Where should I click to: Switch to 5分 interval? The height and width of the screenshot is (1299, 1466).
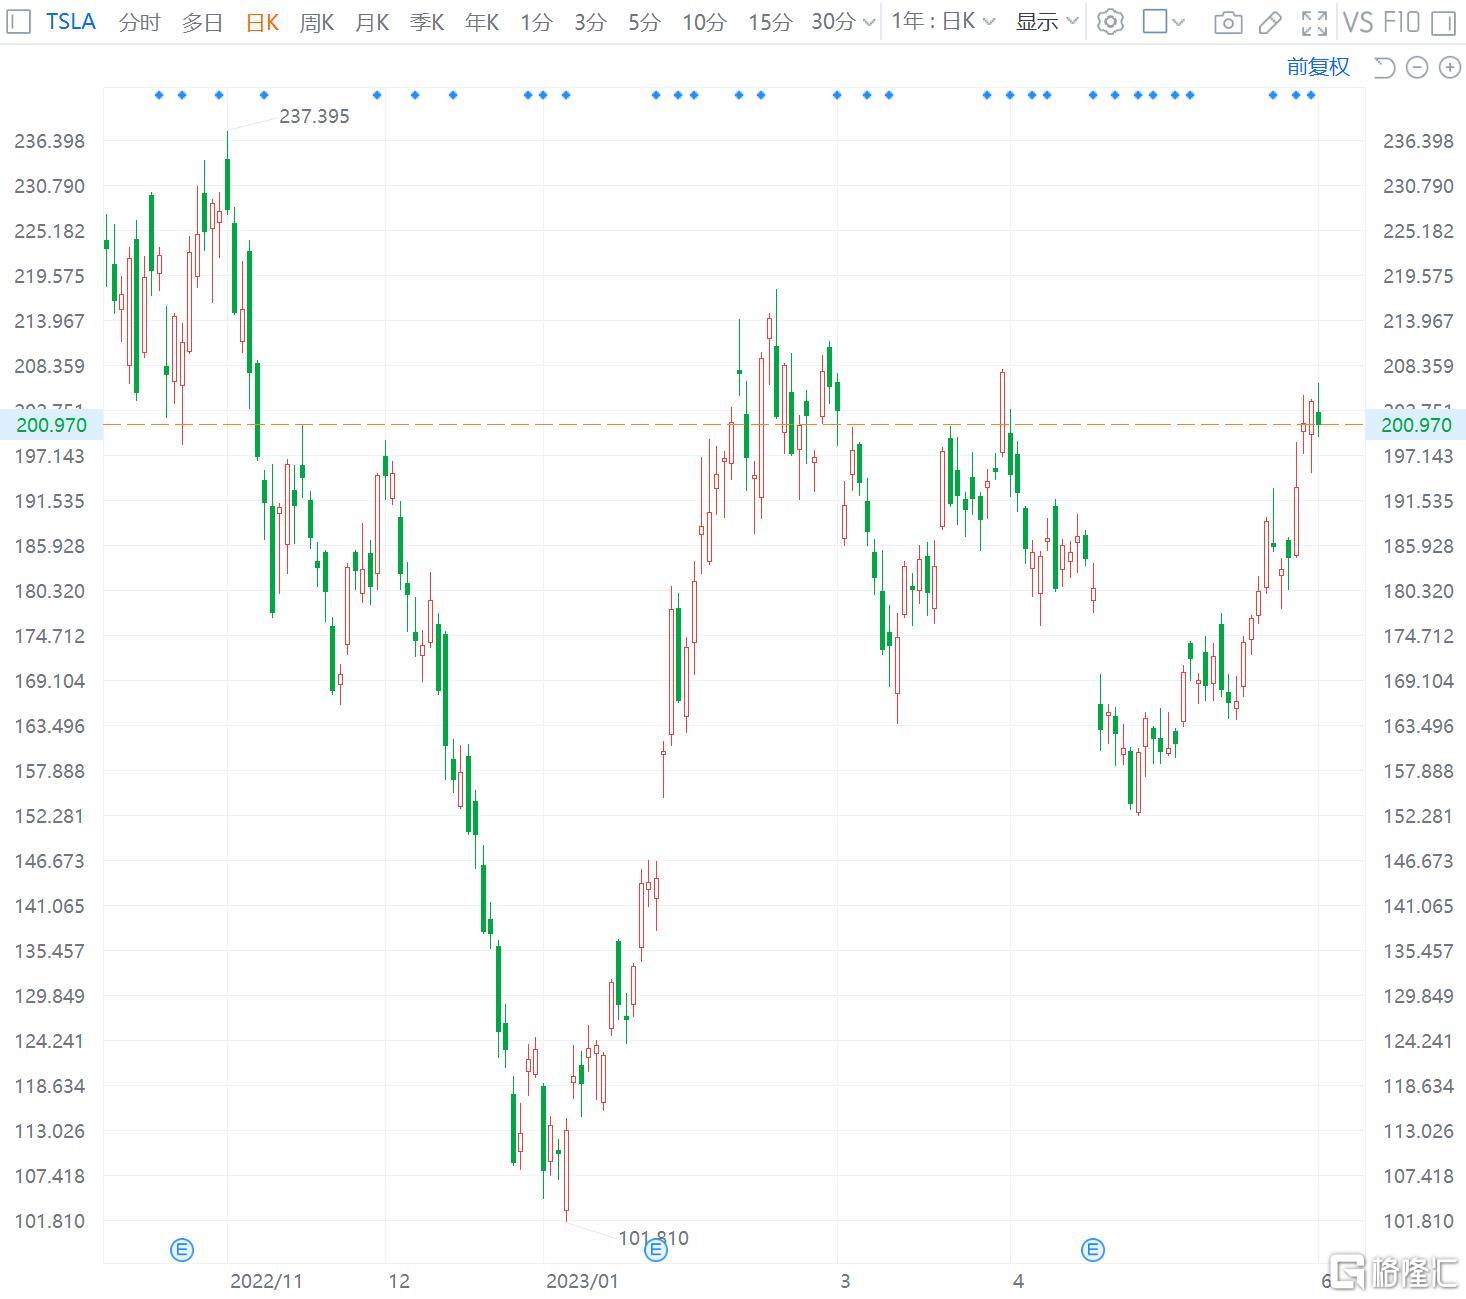pos(644,21)
